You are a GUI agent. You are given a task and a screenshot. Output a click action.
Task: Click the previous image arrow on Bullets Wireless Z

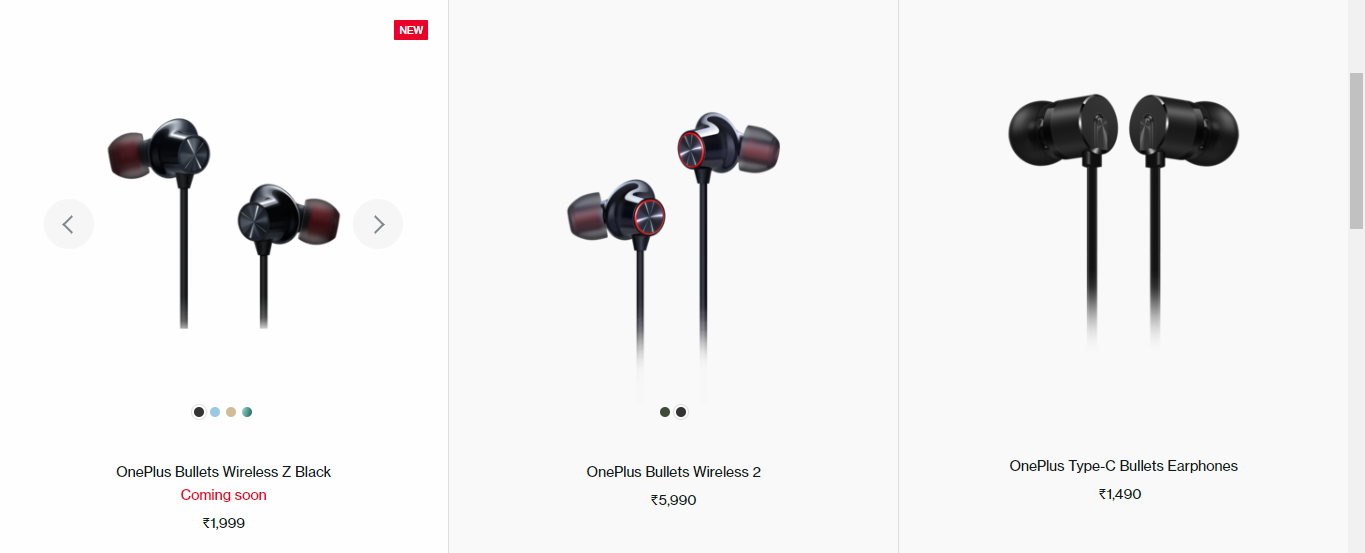tap(68, 224)
